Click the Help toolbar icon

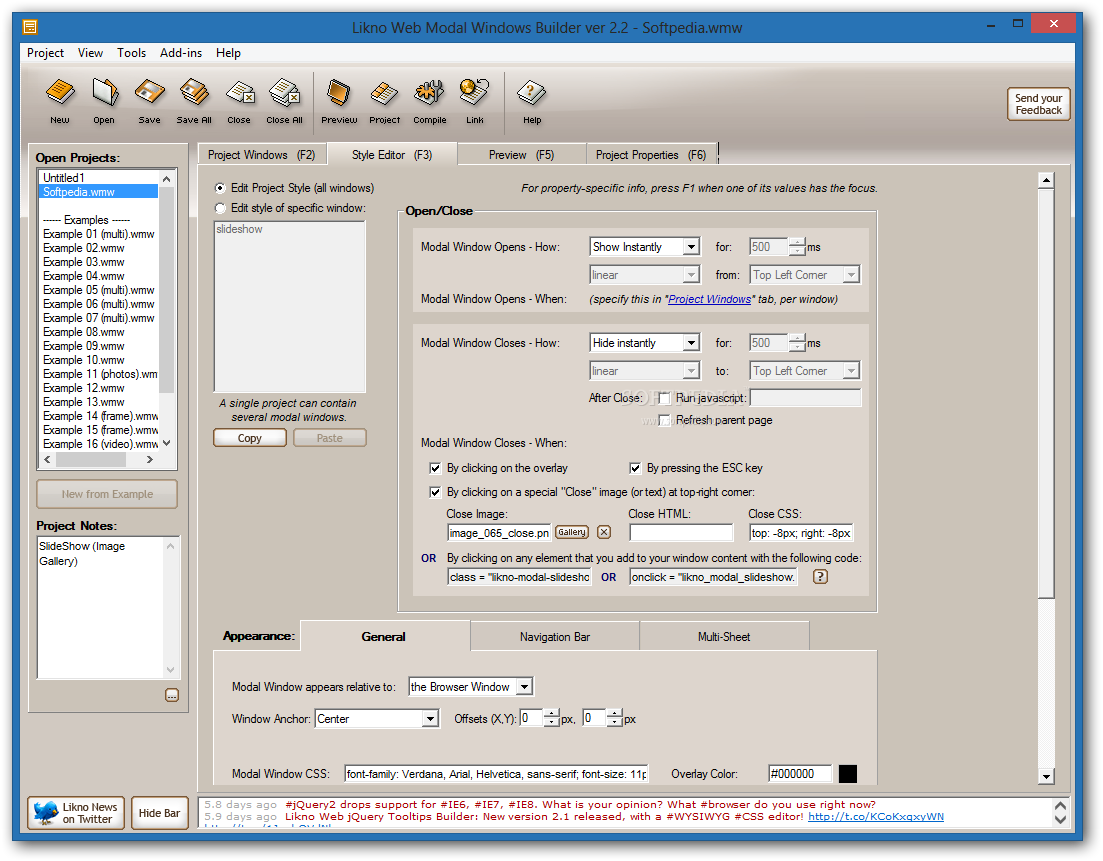point(532,101)
